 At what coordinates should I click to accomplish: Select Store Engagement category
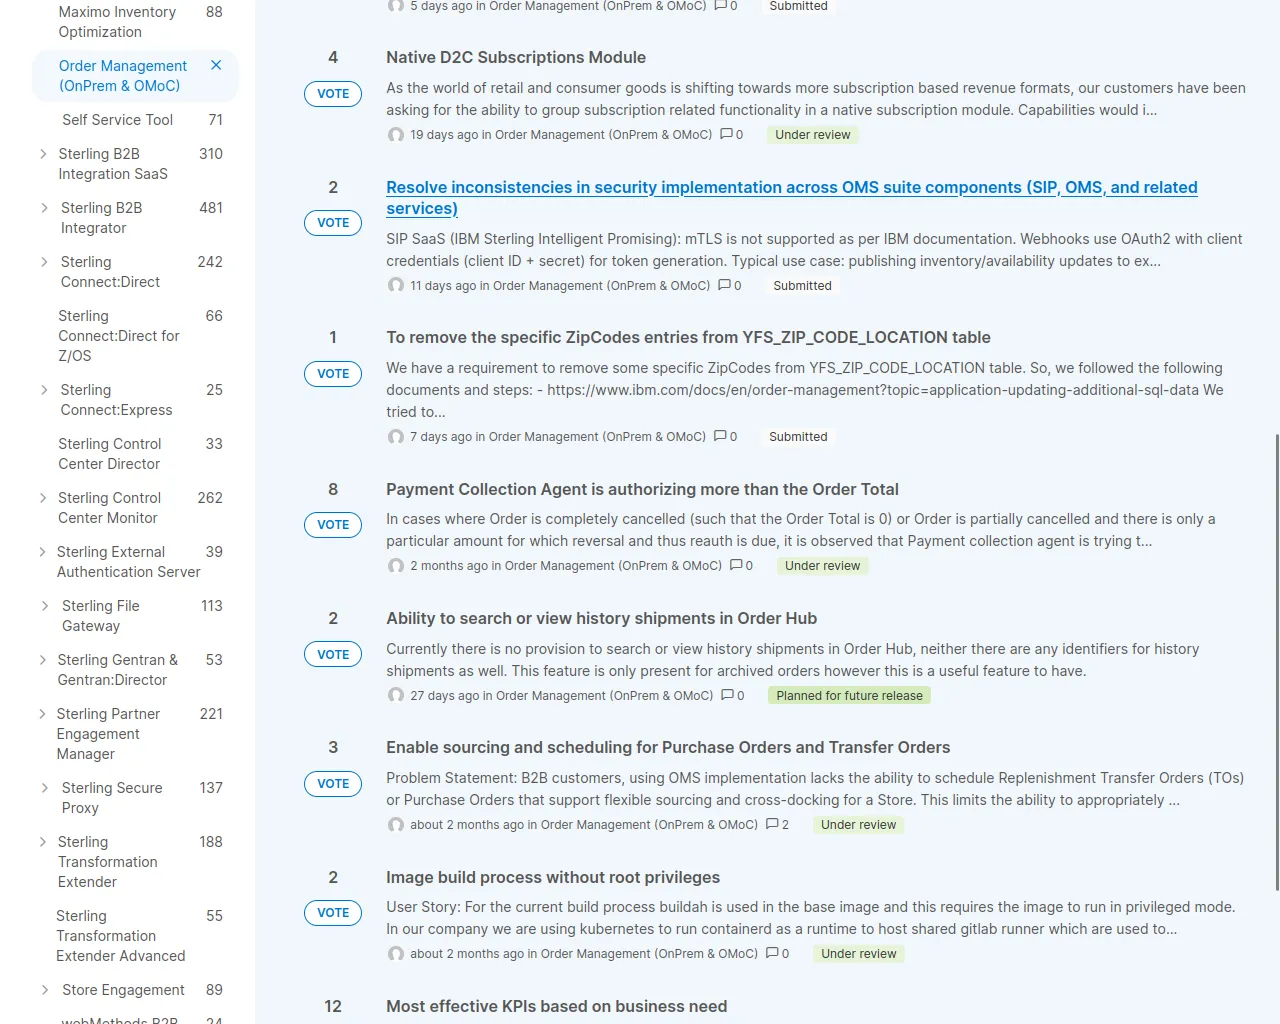point(123,990)
